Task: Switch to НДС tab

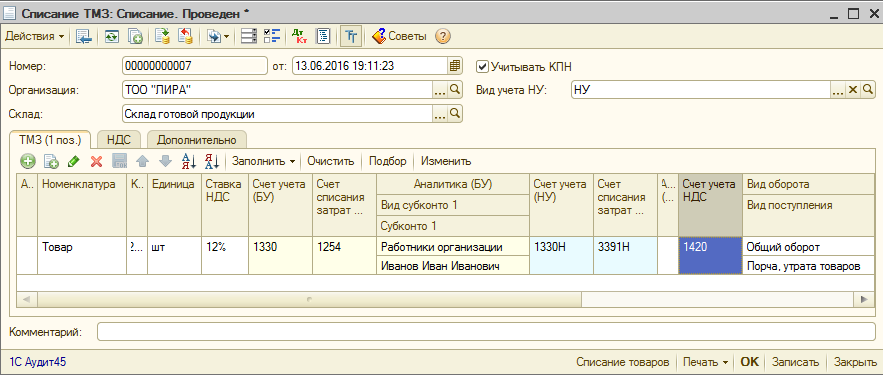Action: click(119, 140)
